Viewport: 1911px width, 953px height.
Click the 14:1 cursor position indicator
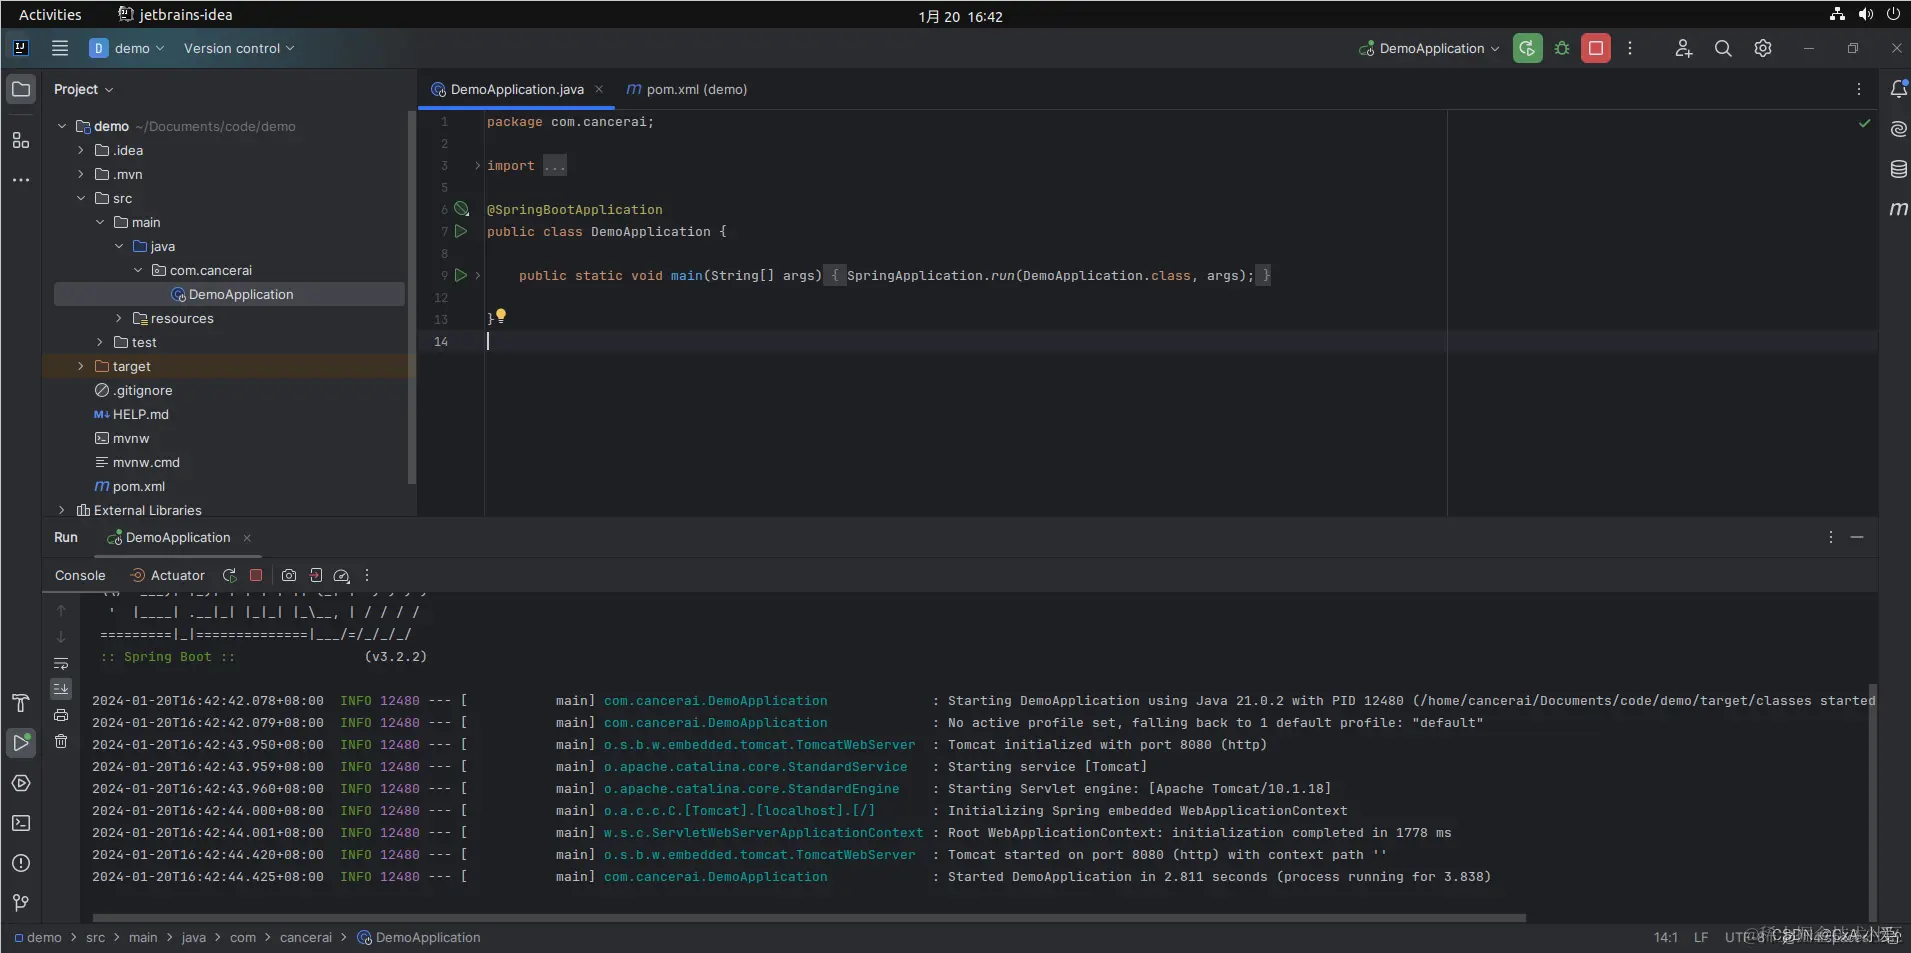(1665, 937)
